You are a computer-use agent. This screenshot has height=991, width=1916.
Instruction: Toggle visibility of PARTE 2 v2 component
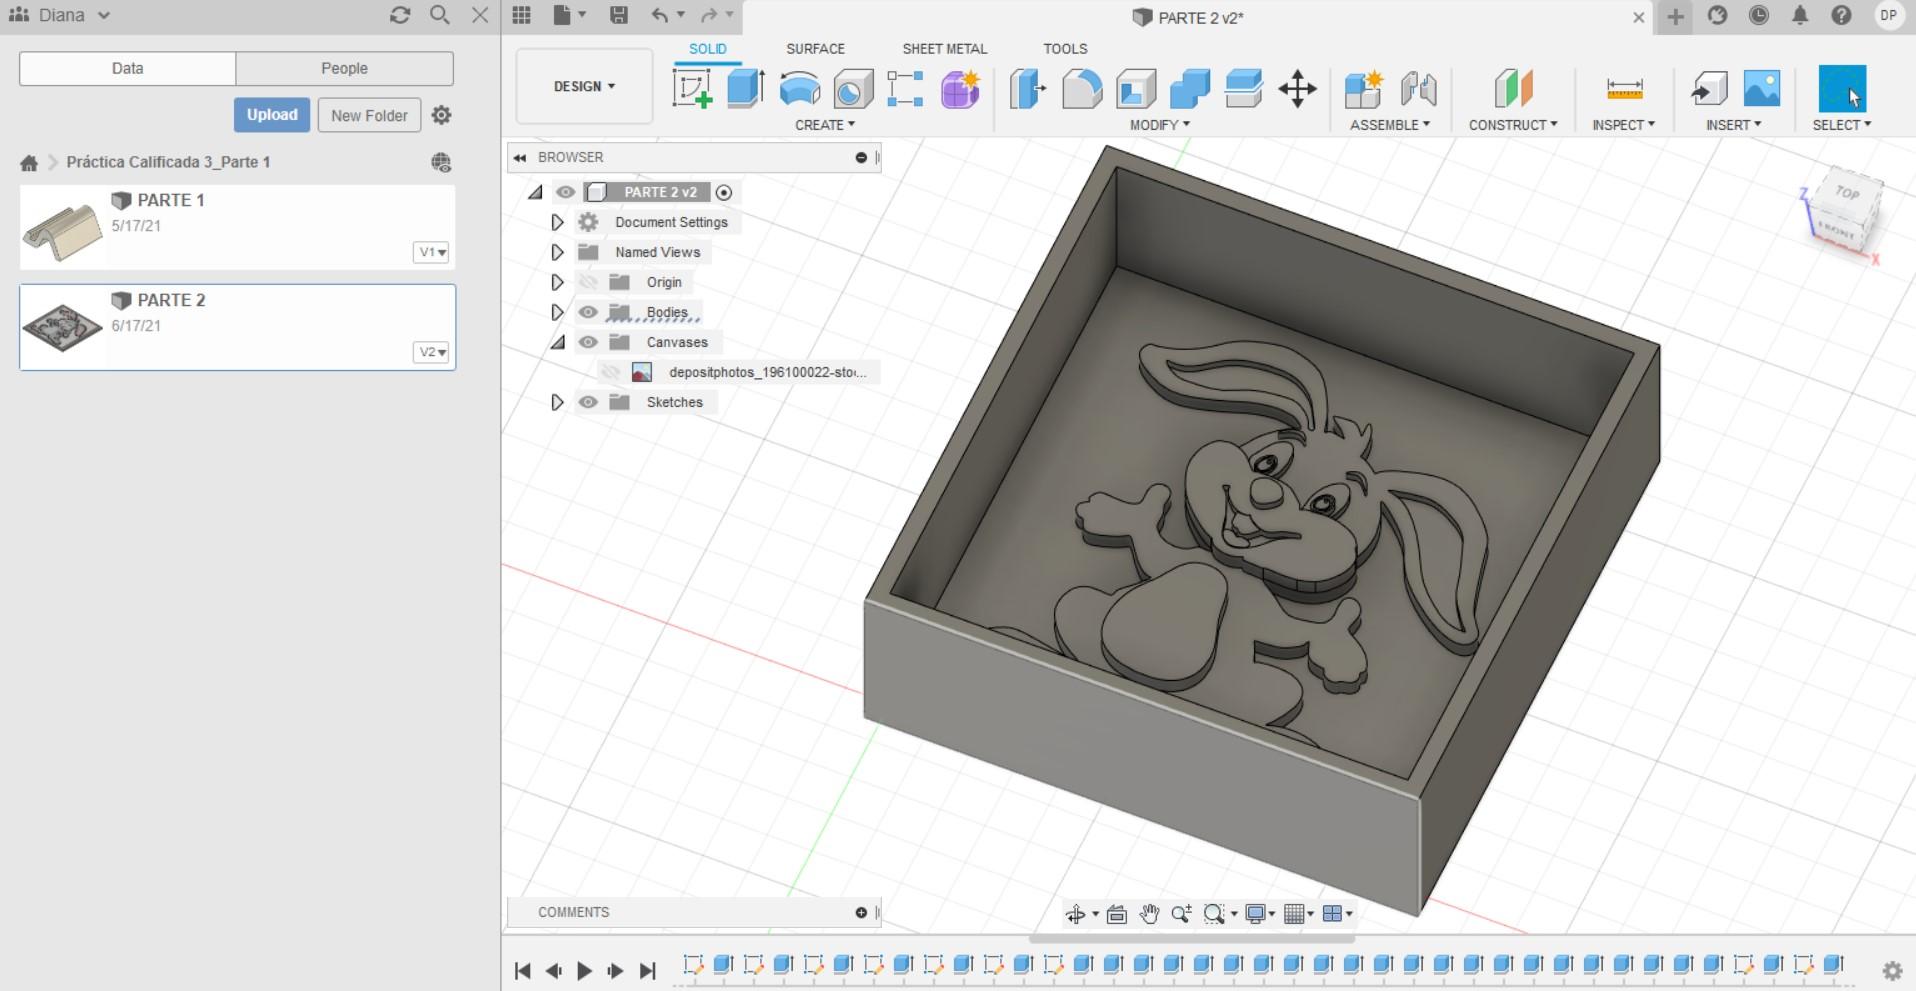pyautogui.click(x=565, y=192)
